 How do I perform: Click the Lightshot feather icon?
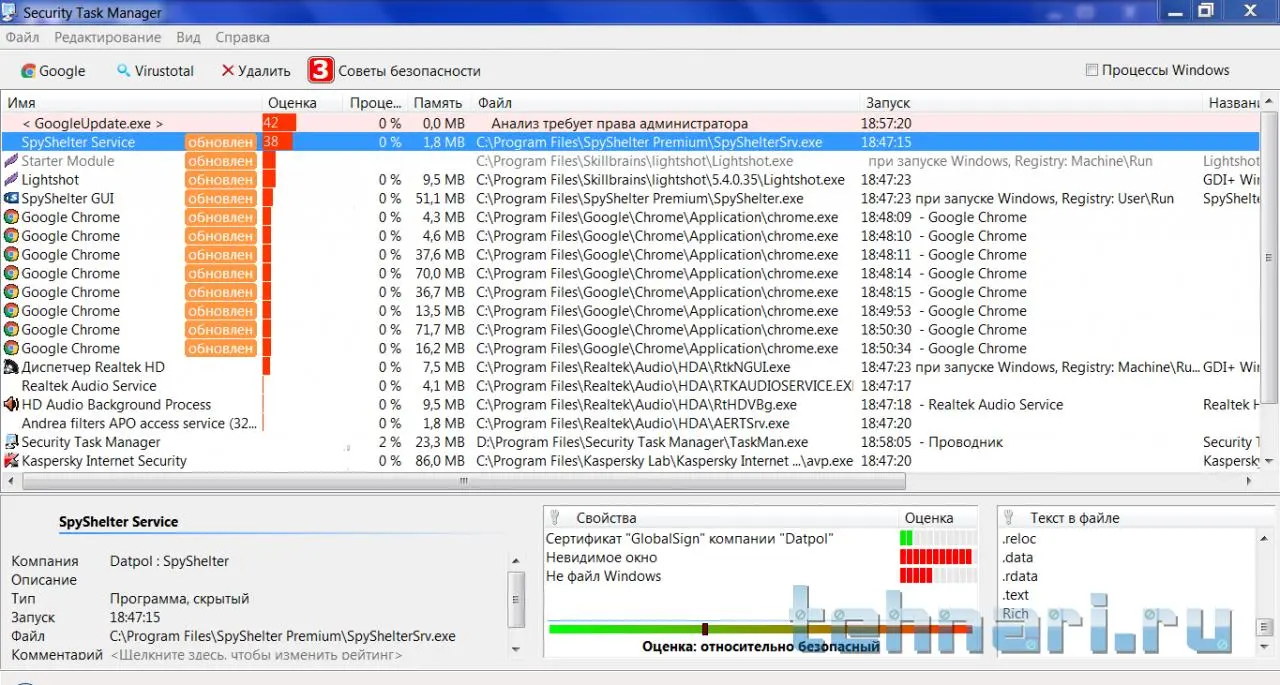coord(11,180)
